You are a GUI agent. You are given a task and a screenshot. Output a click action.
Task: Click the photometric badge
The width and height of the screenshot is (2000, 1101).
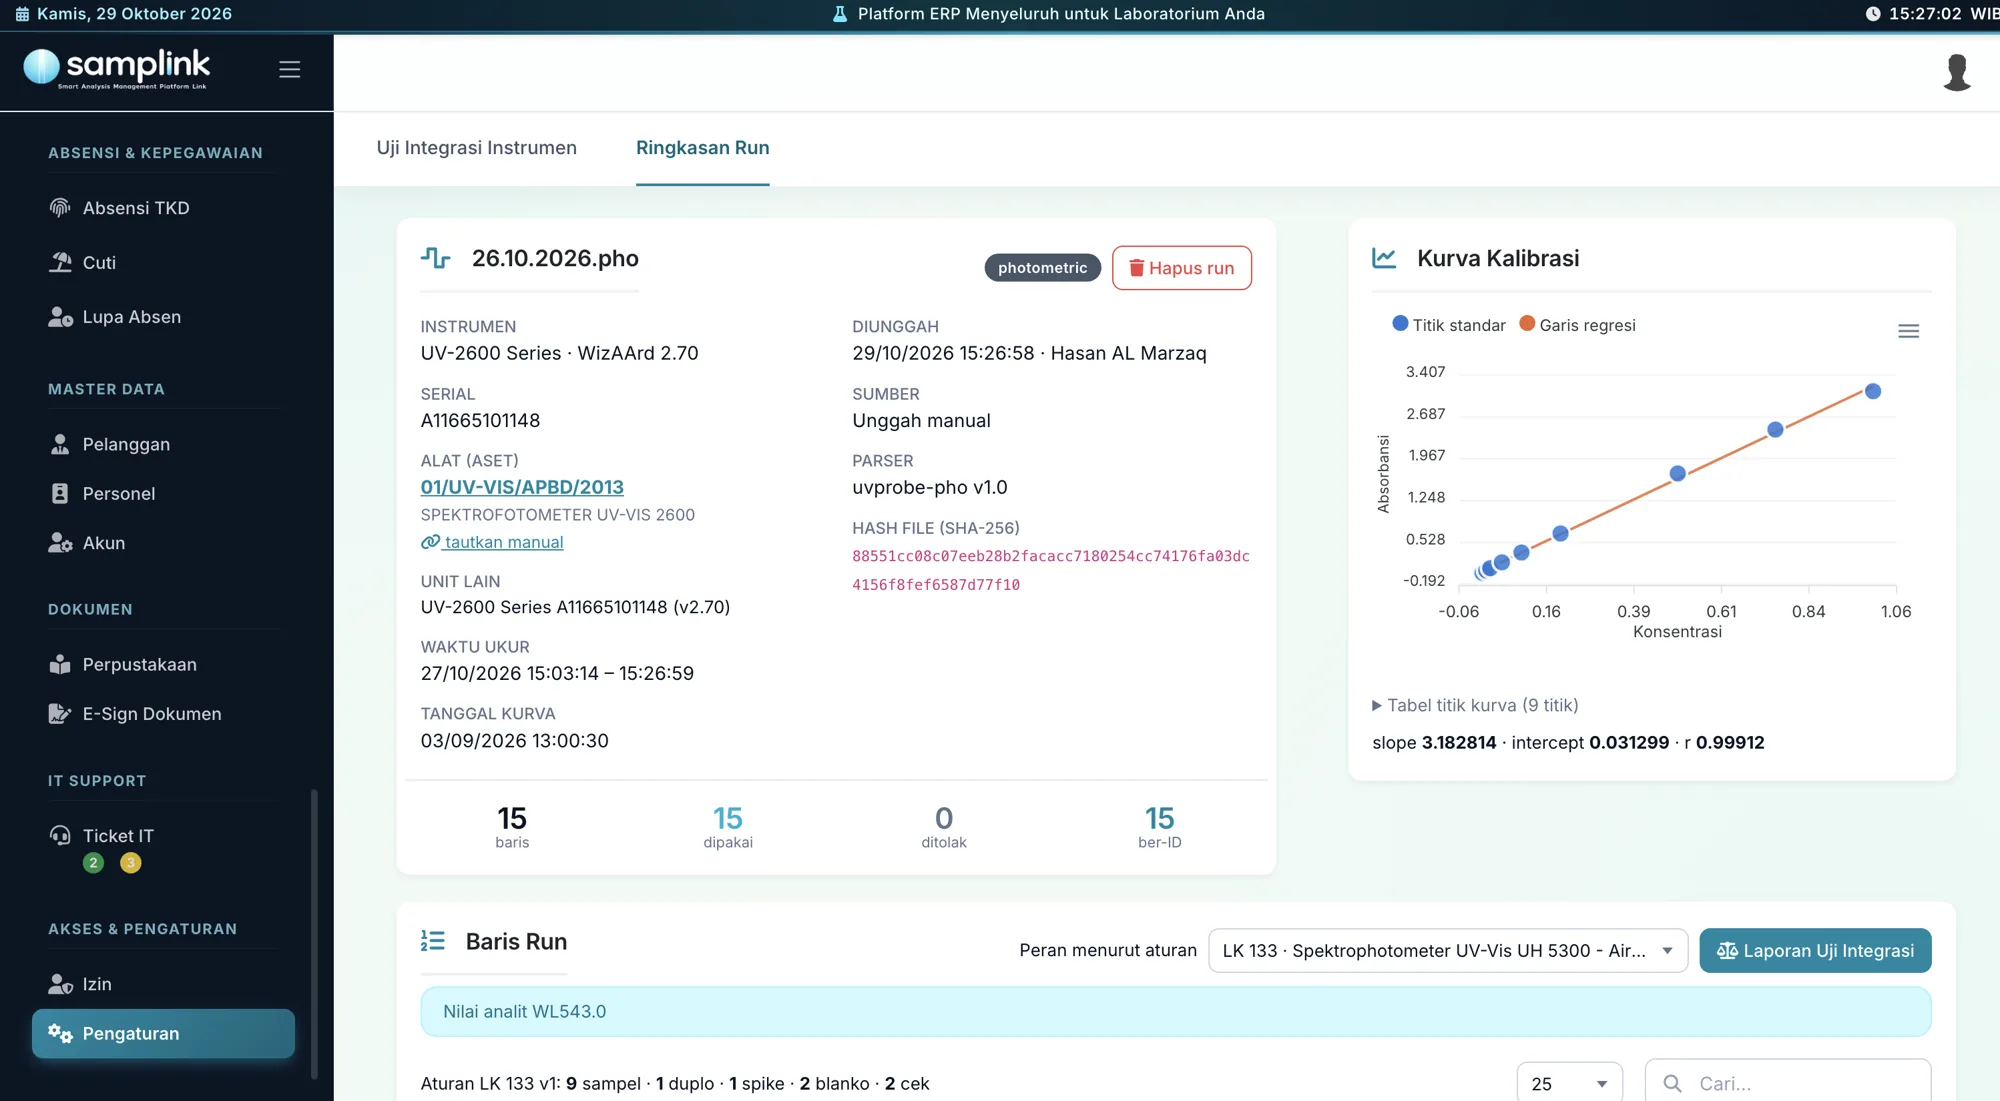(x=1042, y=268)
